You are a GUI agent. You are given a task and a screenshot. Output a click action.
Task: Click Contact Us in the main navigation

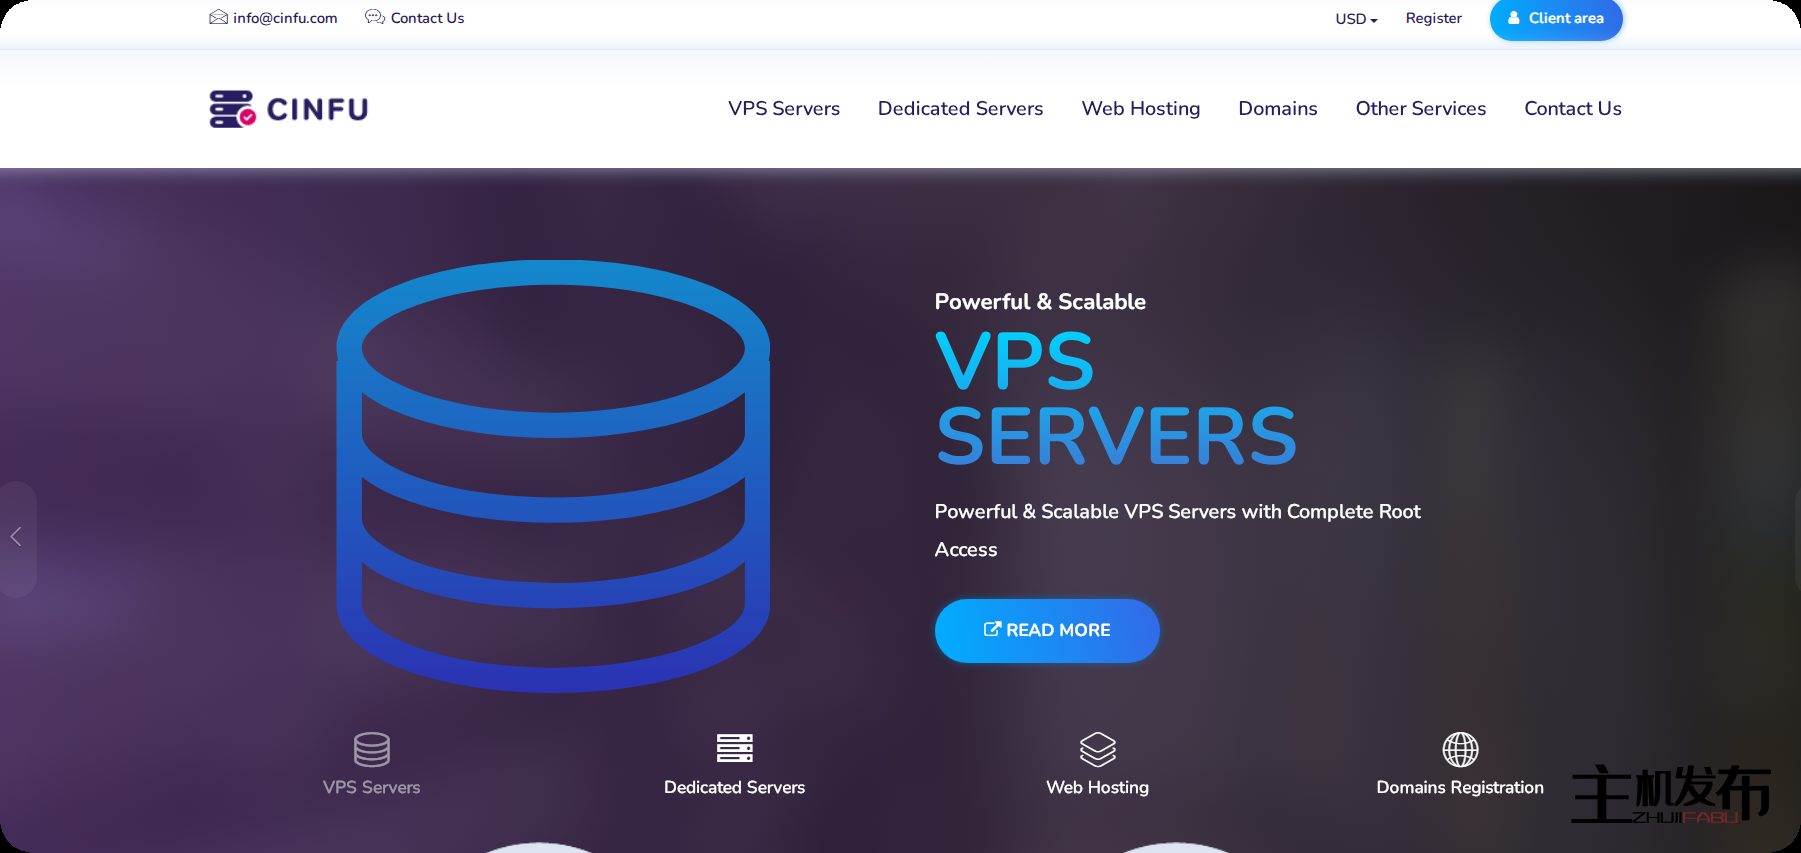coord(1572,109)
